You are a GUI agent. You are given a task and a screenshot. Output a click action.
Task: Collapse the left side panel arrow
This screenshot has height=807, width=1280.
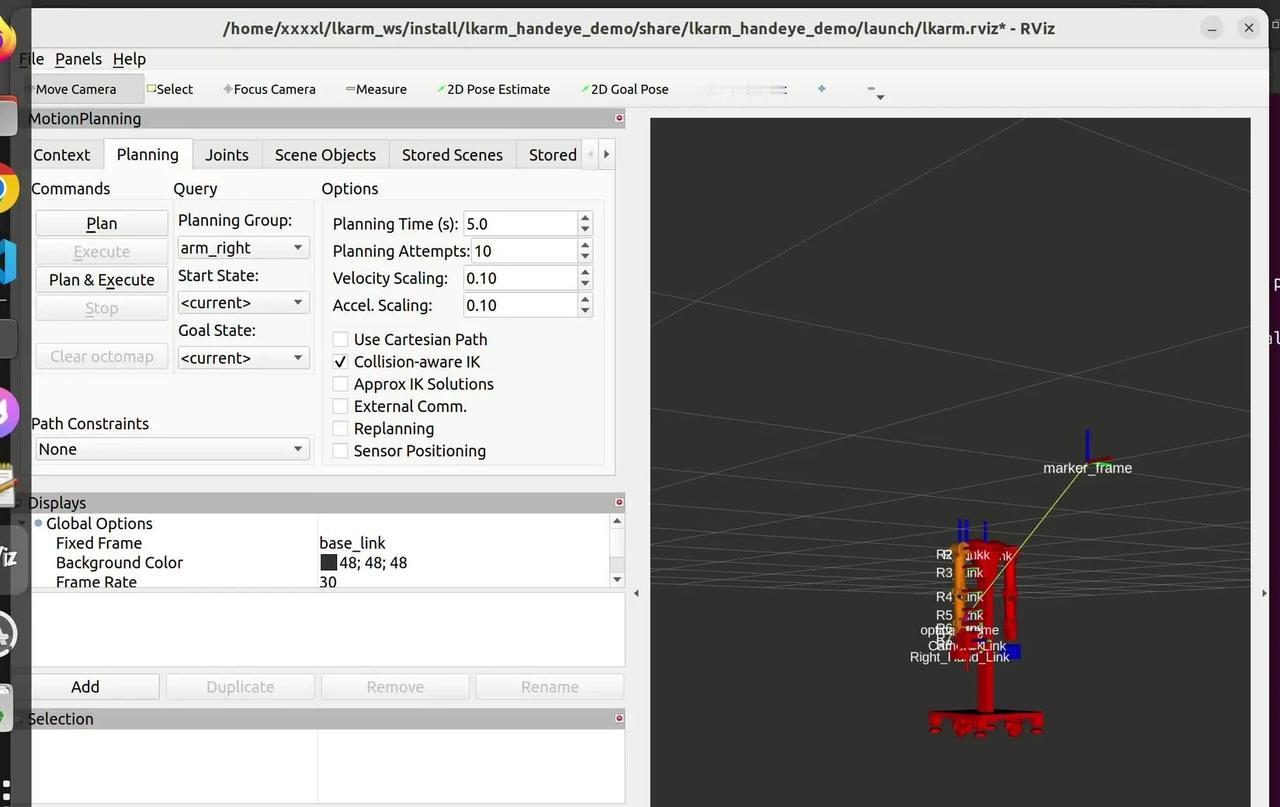point(637,593)
